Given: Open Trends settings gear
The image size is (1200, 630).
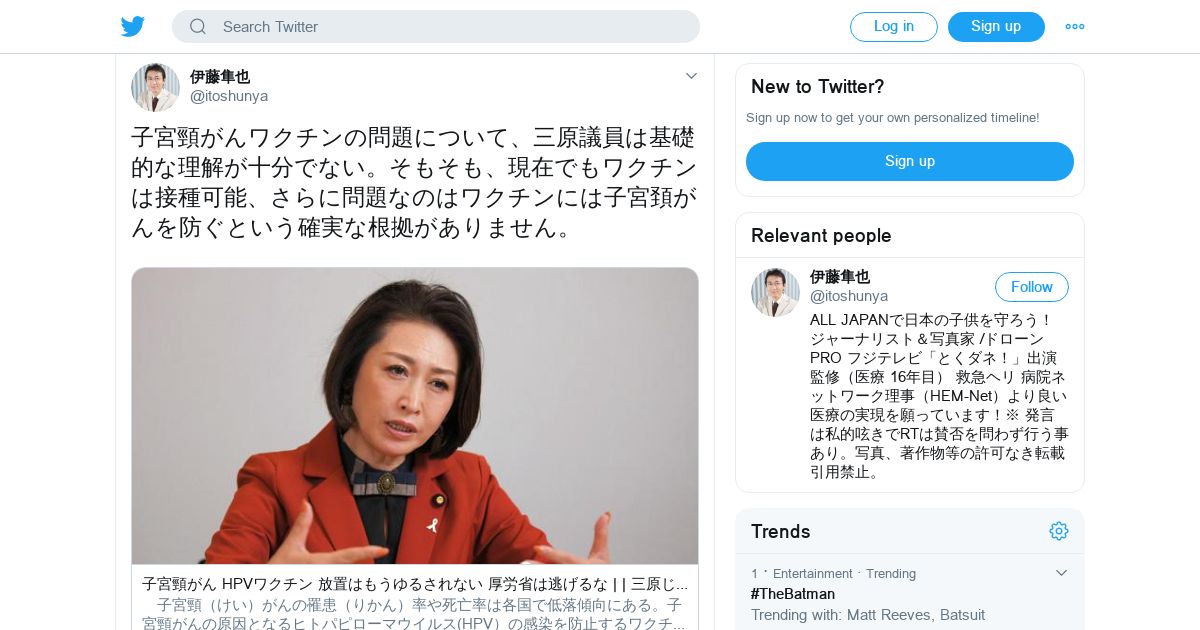Looking at the screenshot, I should point(1059,531).
